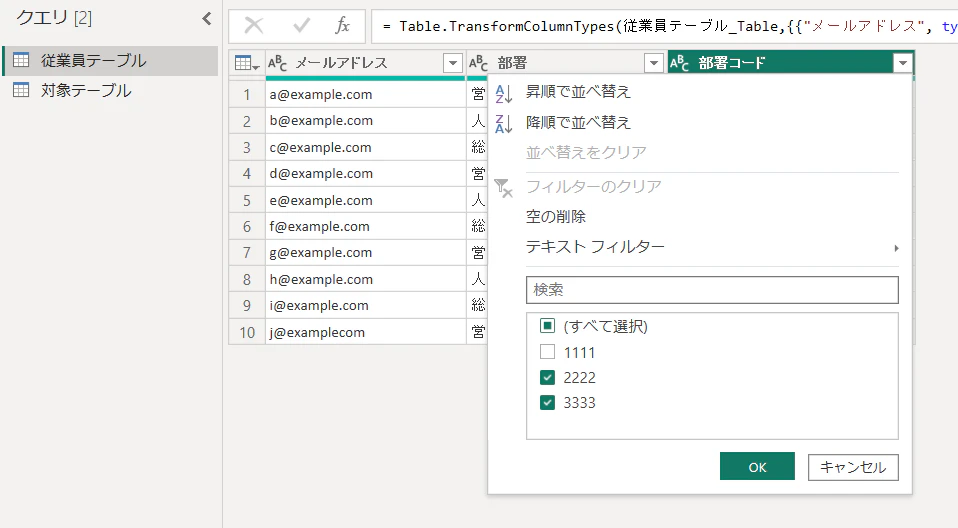Select 空の削除 menu item
Screen dimensions: 958x528
point(556,216)
